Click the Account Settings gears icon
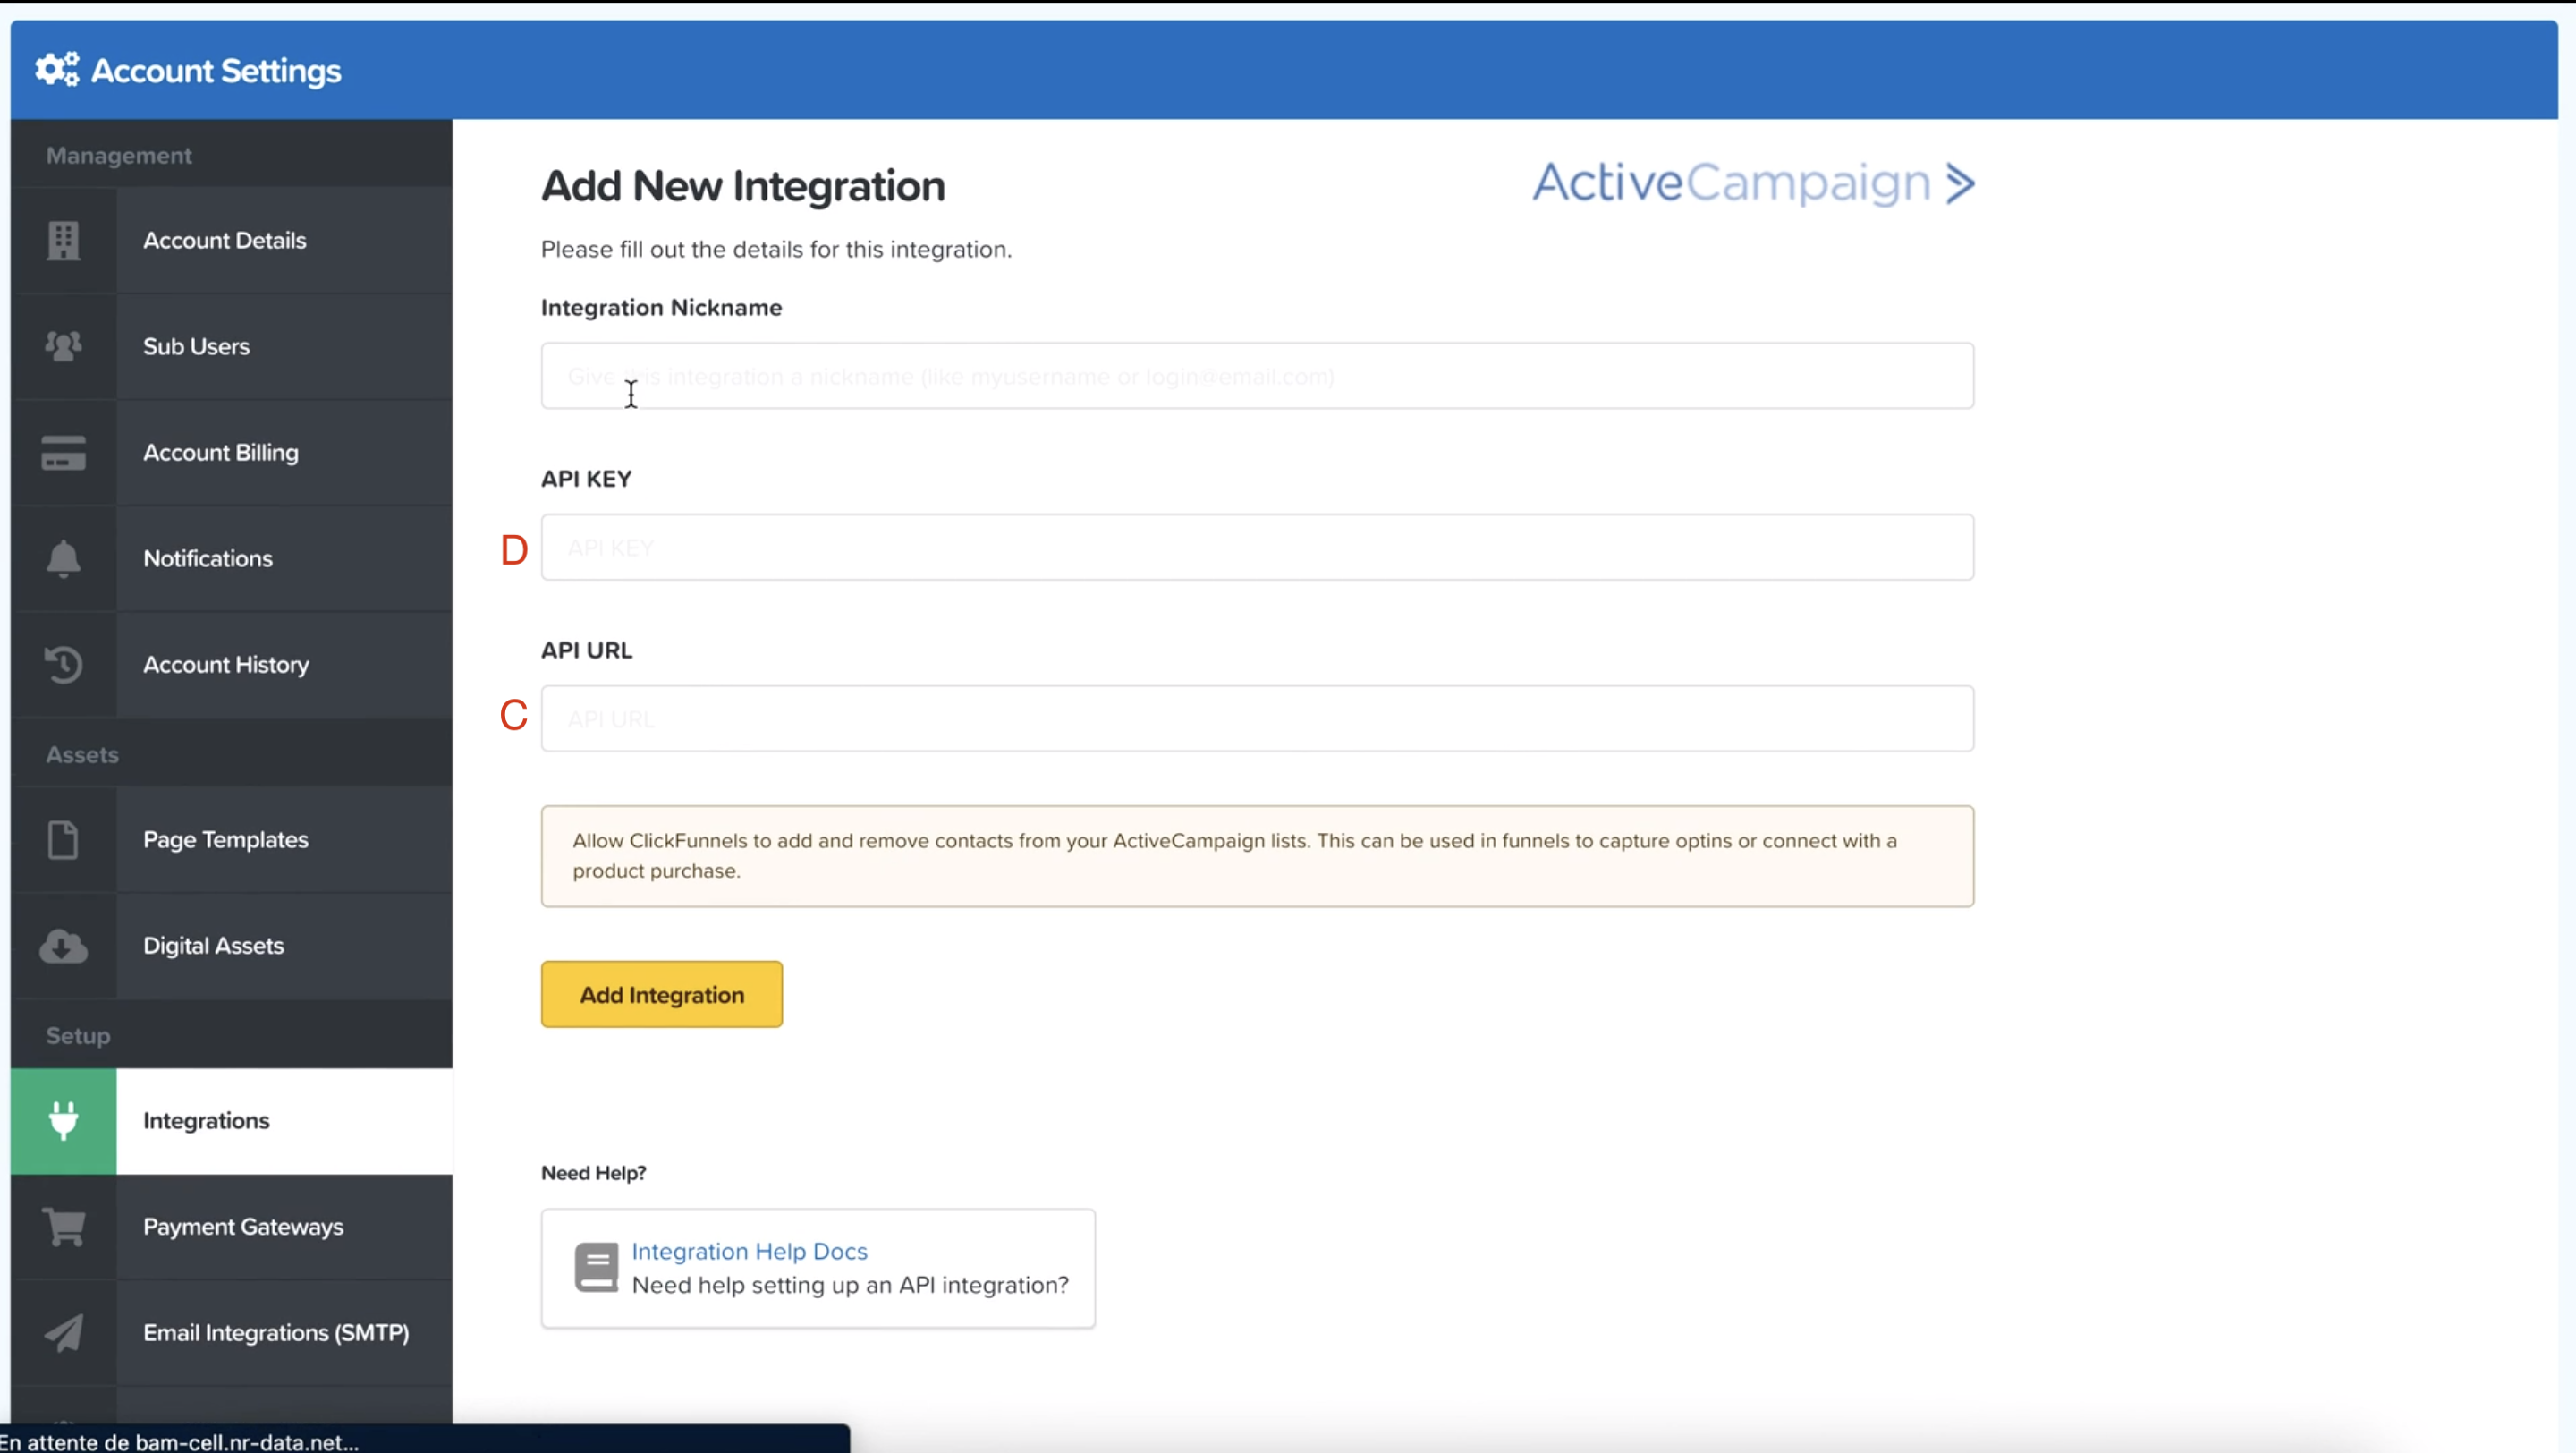Image resolution: width=2576 pixels, height=1453 pixels. click(x=57, y=70)
